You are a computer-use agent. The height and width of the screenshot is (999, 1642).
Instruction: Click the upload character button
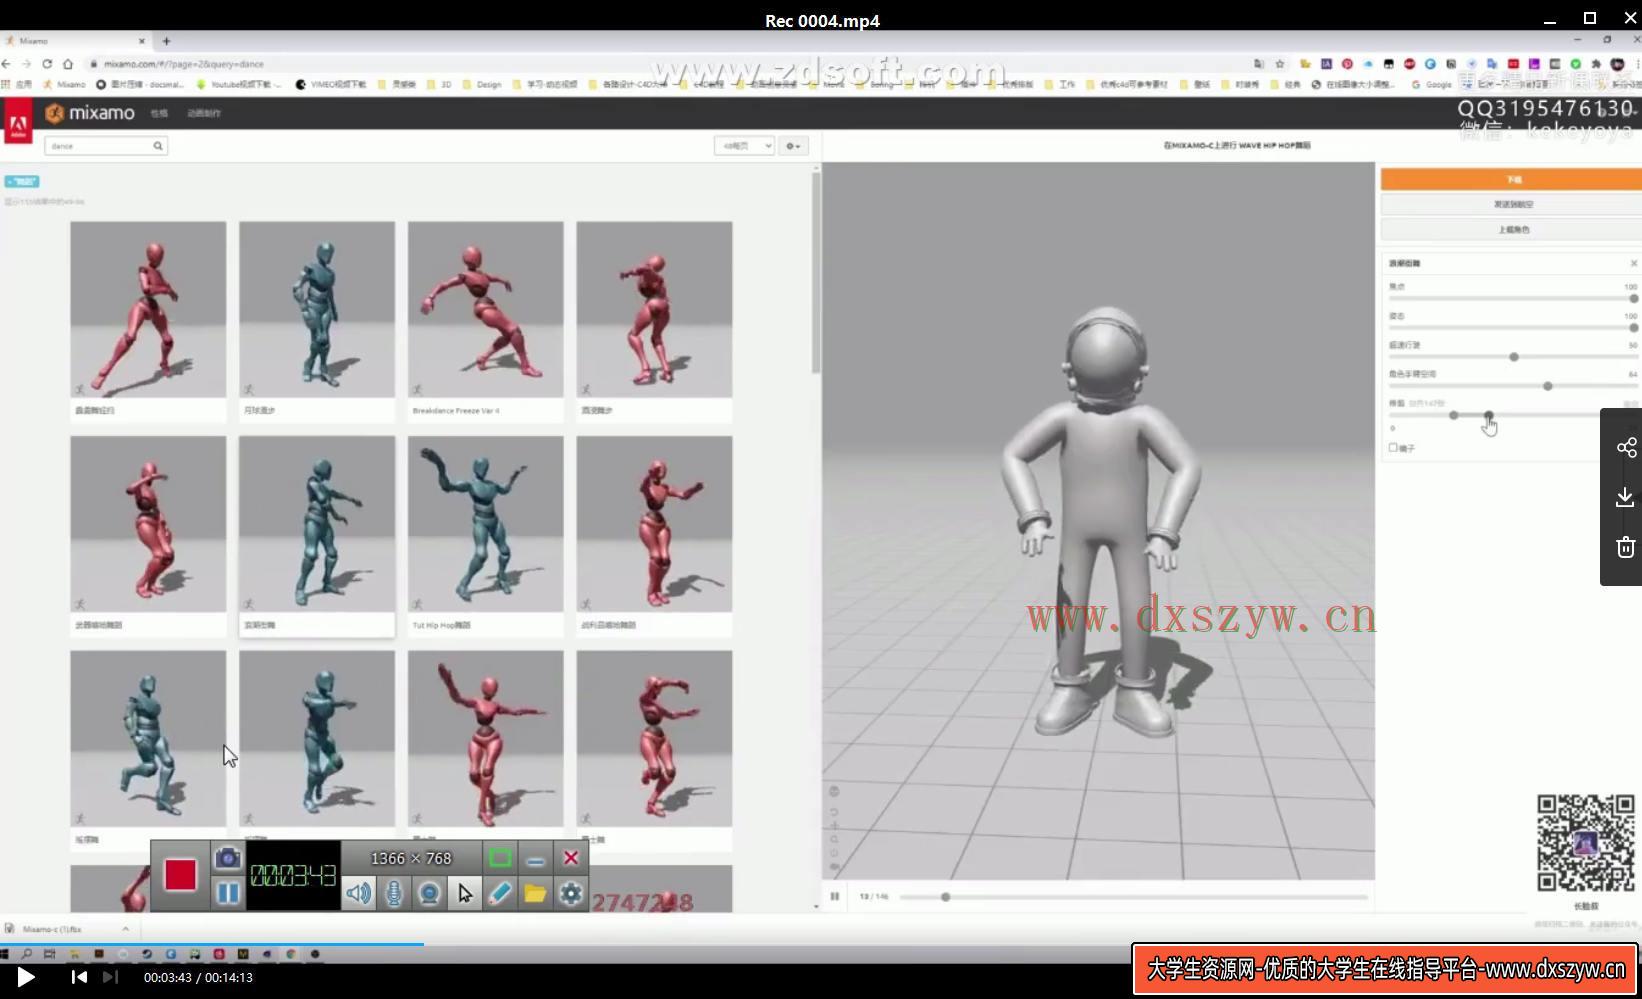[1511, 229]
